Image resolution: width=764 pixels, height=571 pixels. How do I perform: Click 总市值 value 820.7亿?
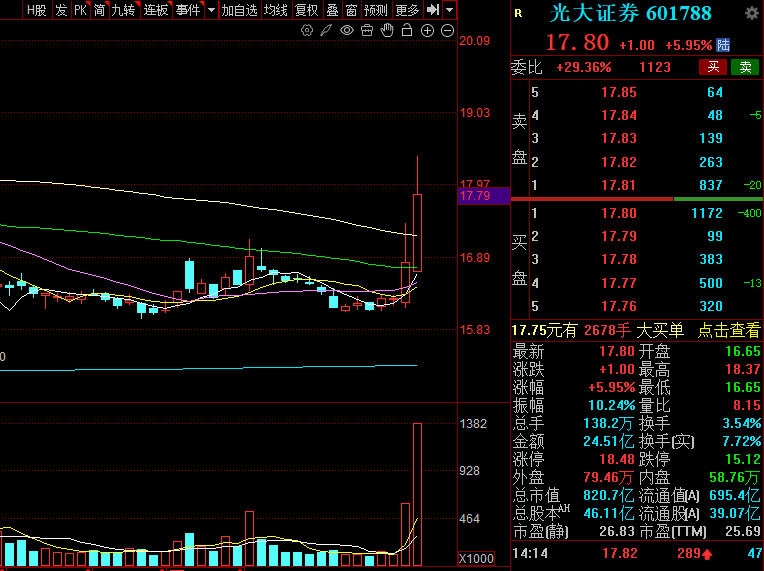(x=609, y=495)
